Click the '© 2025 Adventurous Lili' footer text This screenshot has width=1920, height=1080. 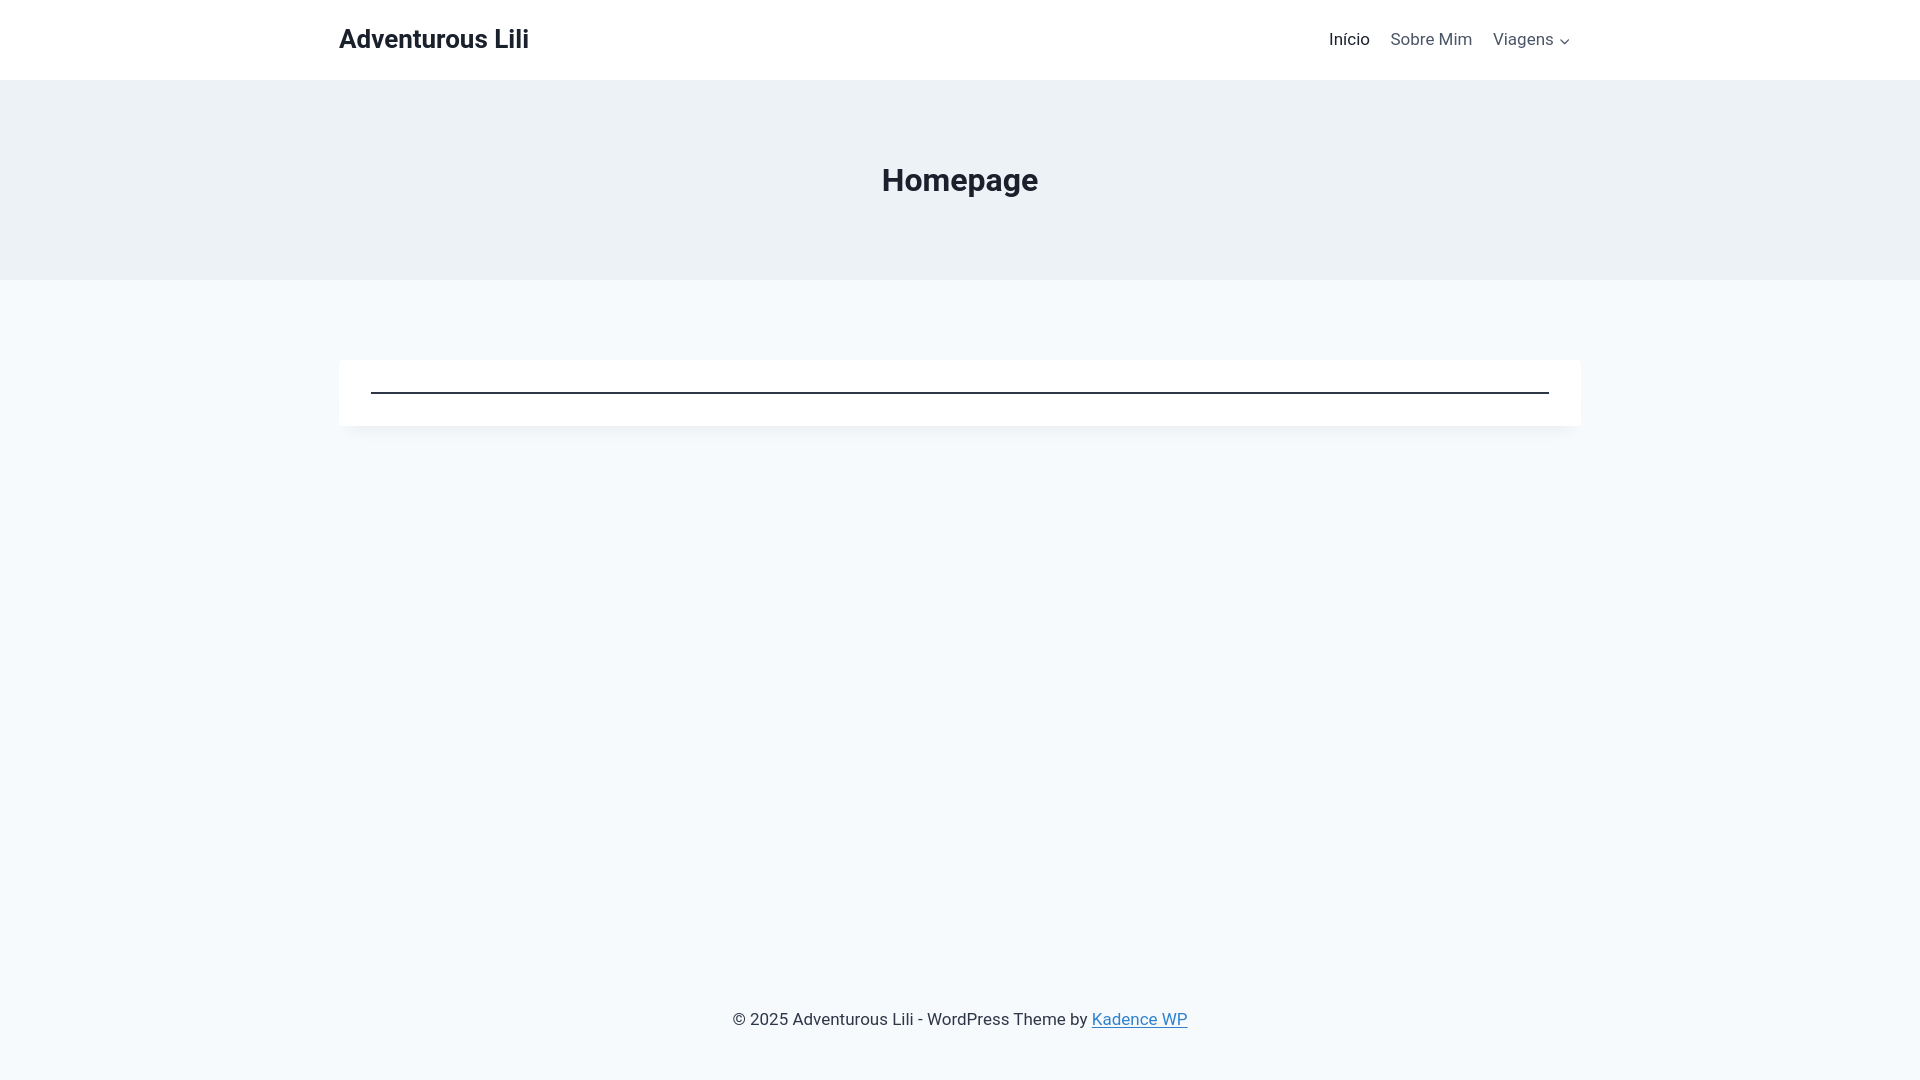point(823,1019)
